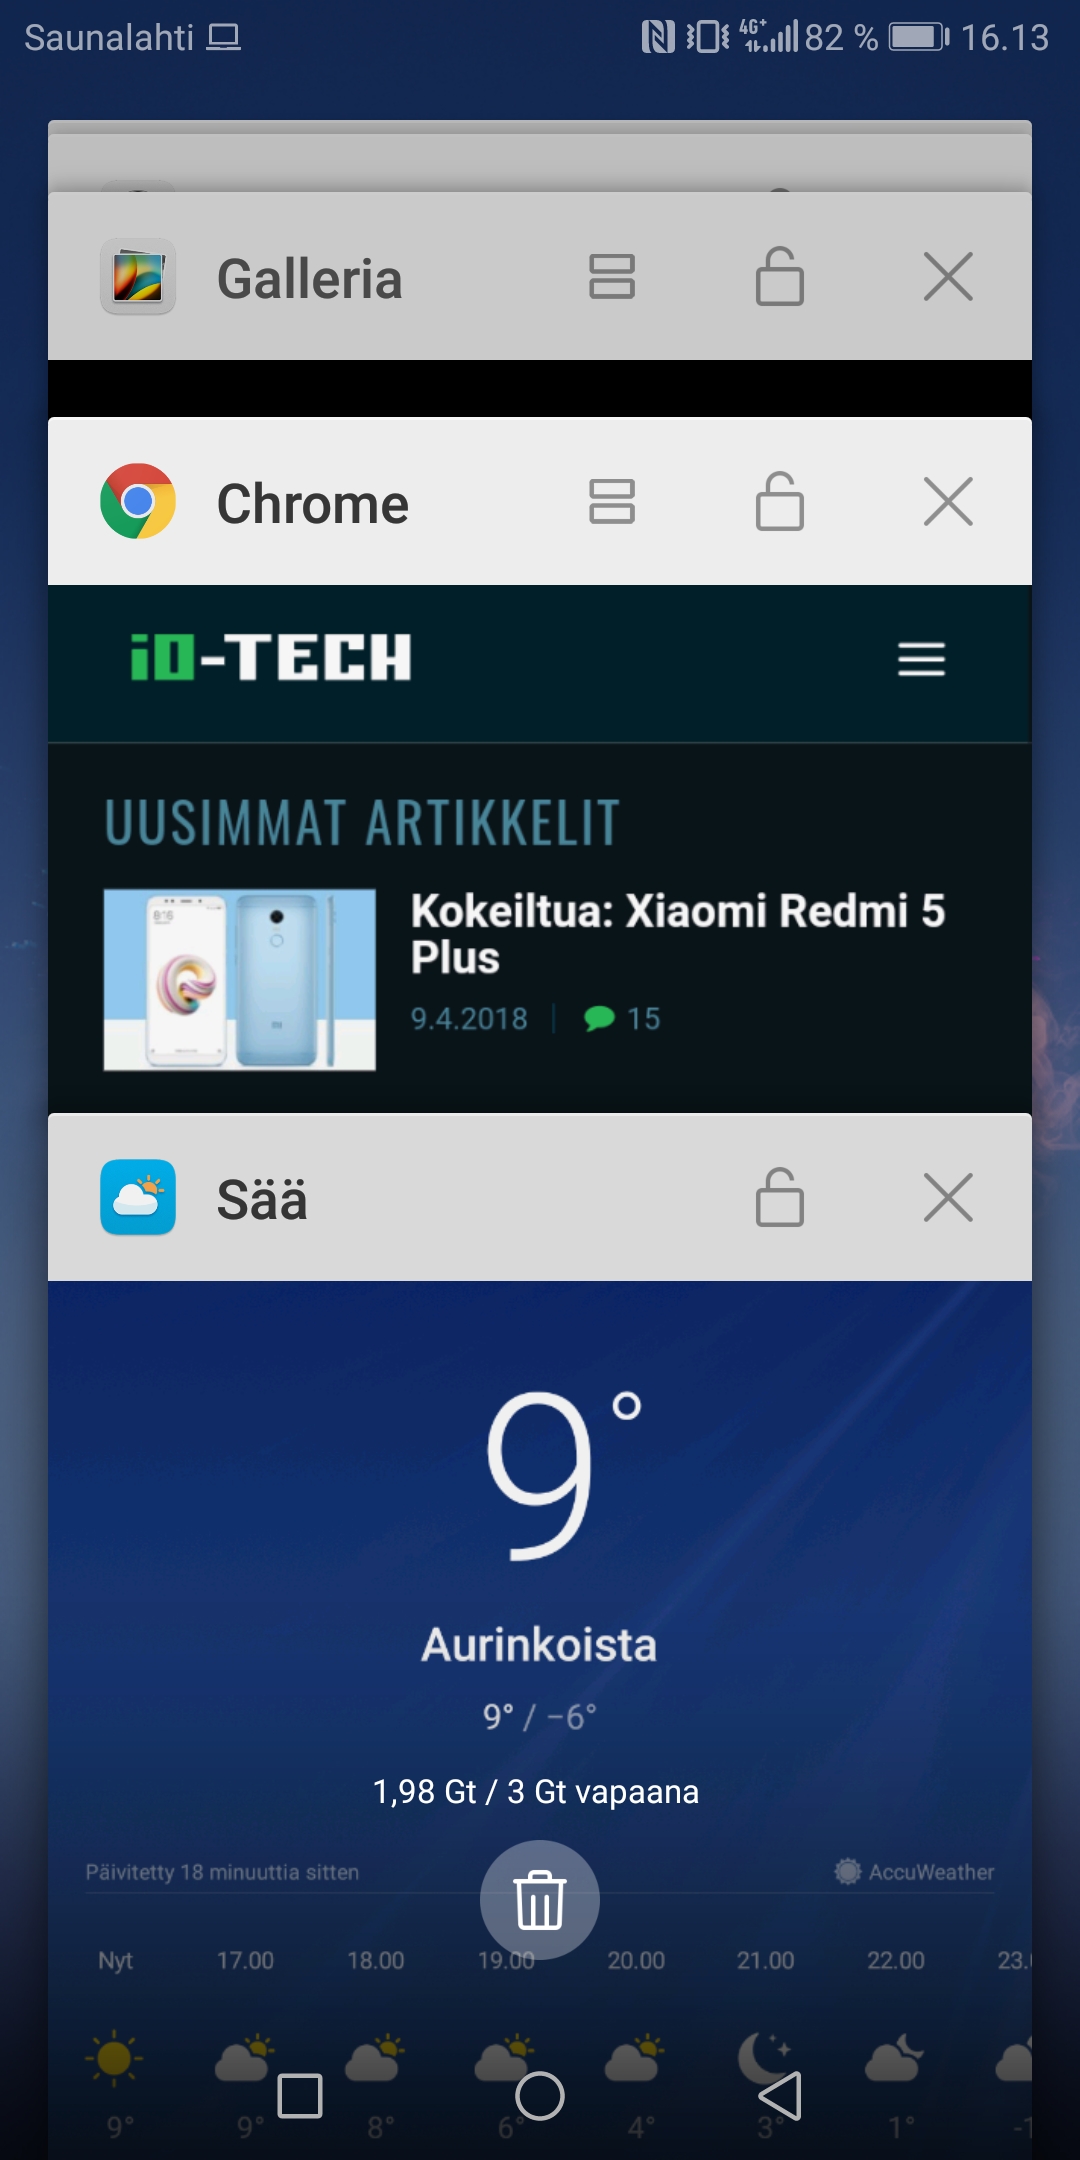This screenshot has width=1080, height=2160.
Task: Open the Xiaomi Redmi 5 Plus article
Action: 678,934
